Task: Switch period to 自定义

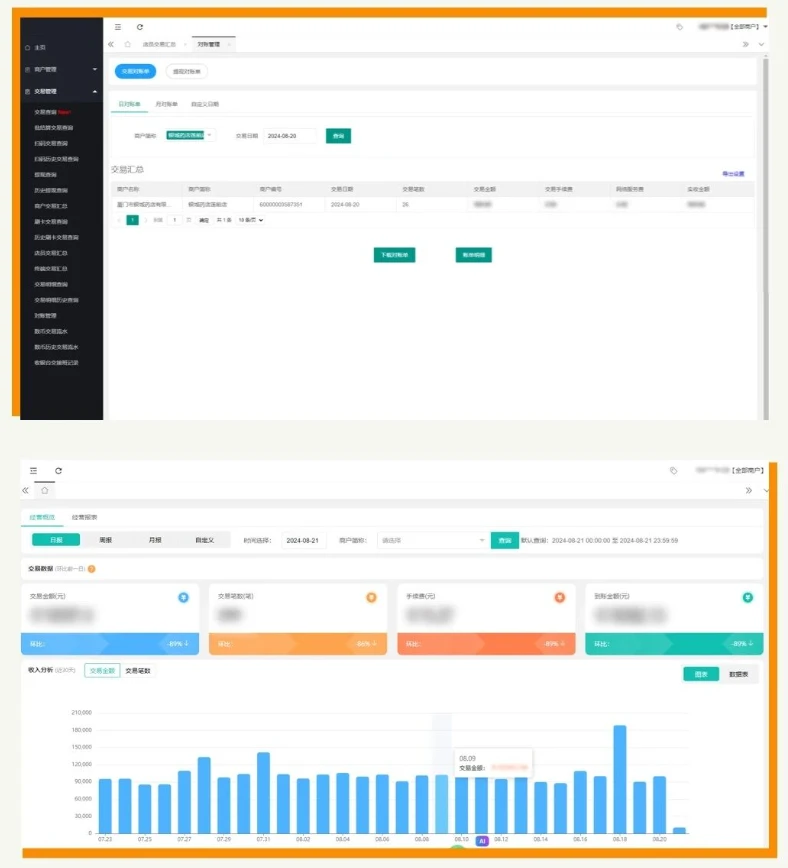Action: pos(204,540)
